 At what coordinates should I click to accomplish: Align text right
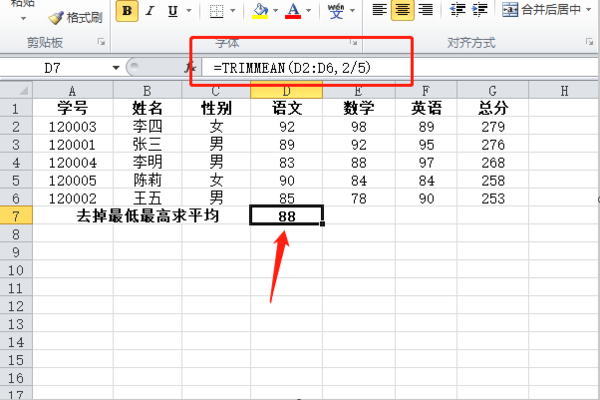coord(425,10)
